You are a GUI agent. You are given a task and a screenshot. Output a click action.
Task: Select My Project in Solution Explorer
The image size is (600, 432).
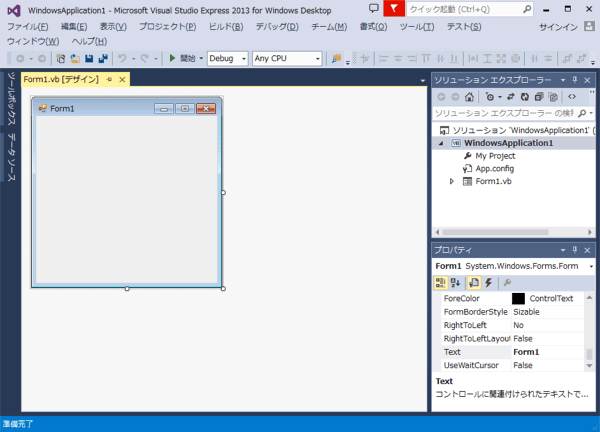(x=495, y=156)
